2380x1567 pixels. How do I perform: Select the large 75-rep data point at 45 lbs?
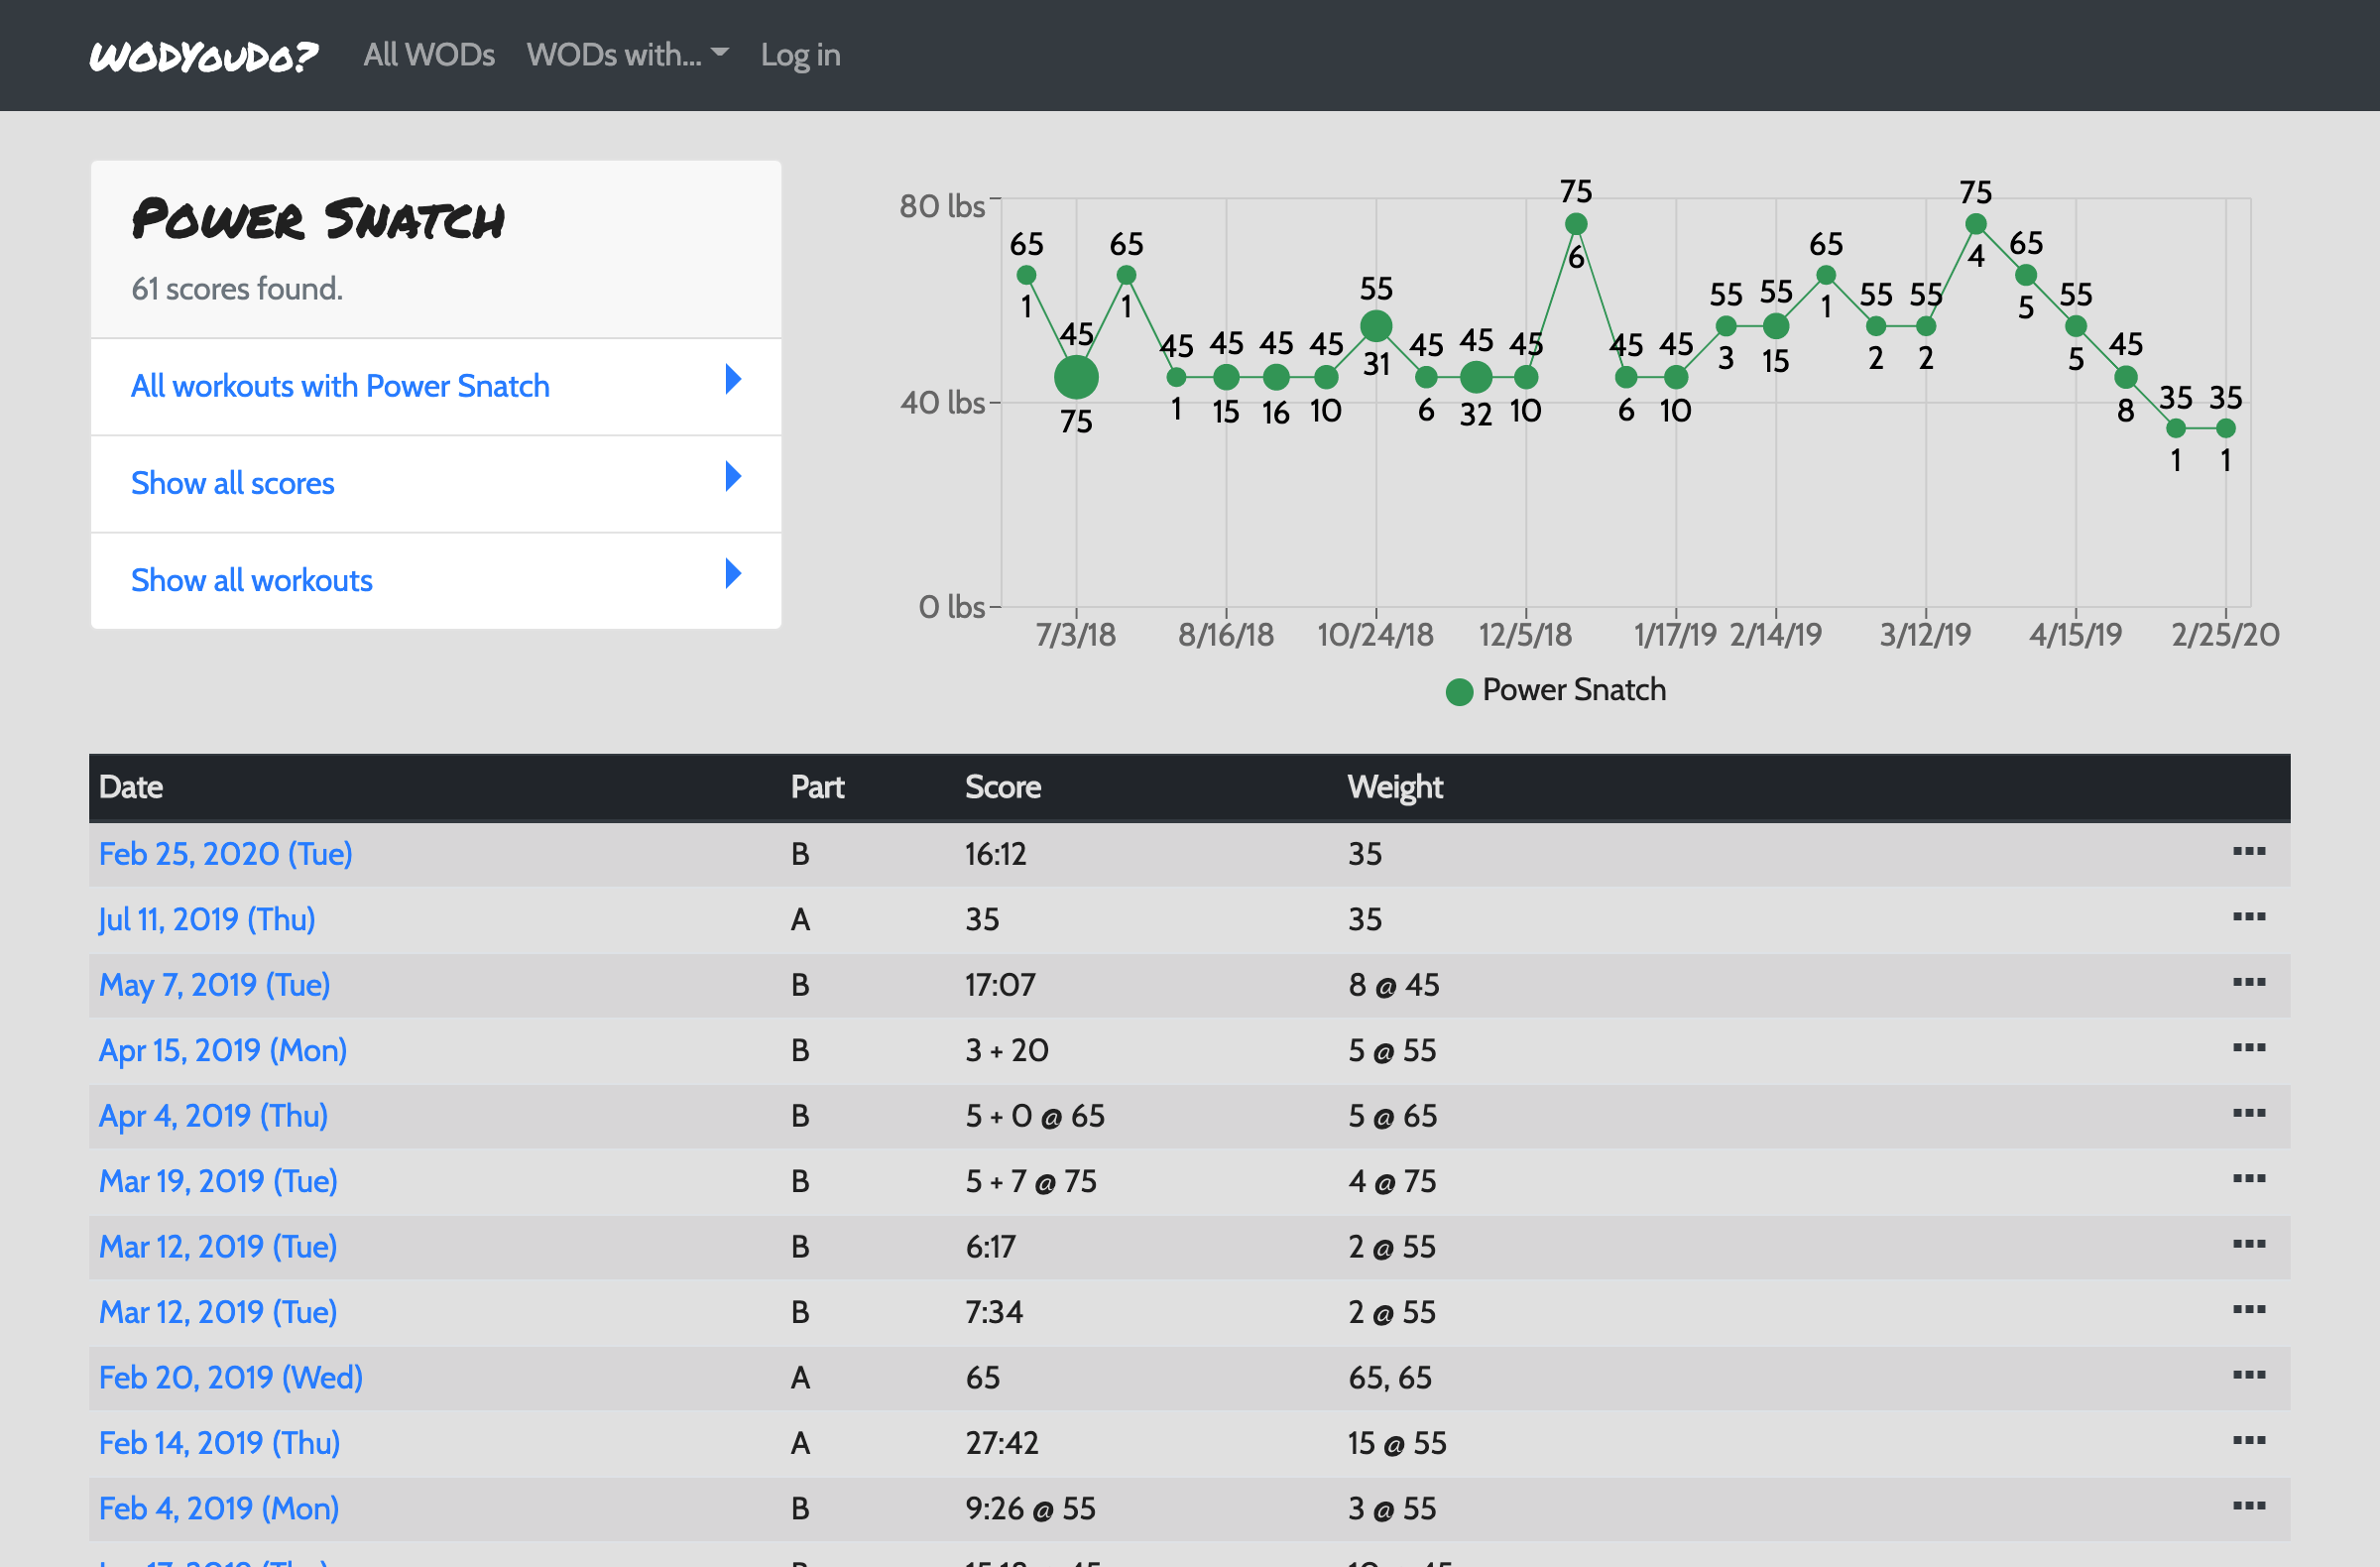click(x=1076, y=377)
